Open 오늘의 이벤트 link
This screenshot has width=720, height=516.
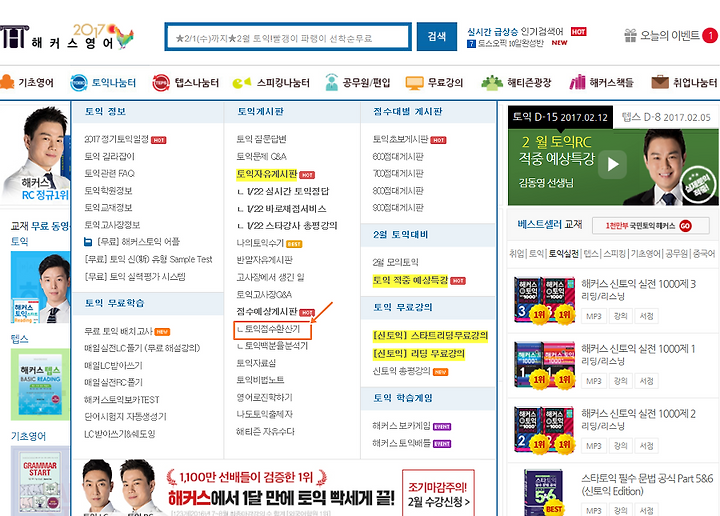[x=669, y=35]
